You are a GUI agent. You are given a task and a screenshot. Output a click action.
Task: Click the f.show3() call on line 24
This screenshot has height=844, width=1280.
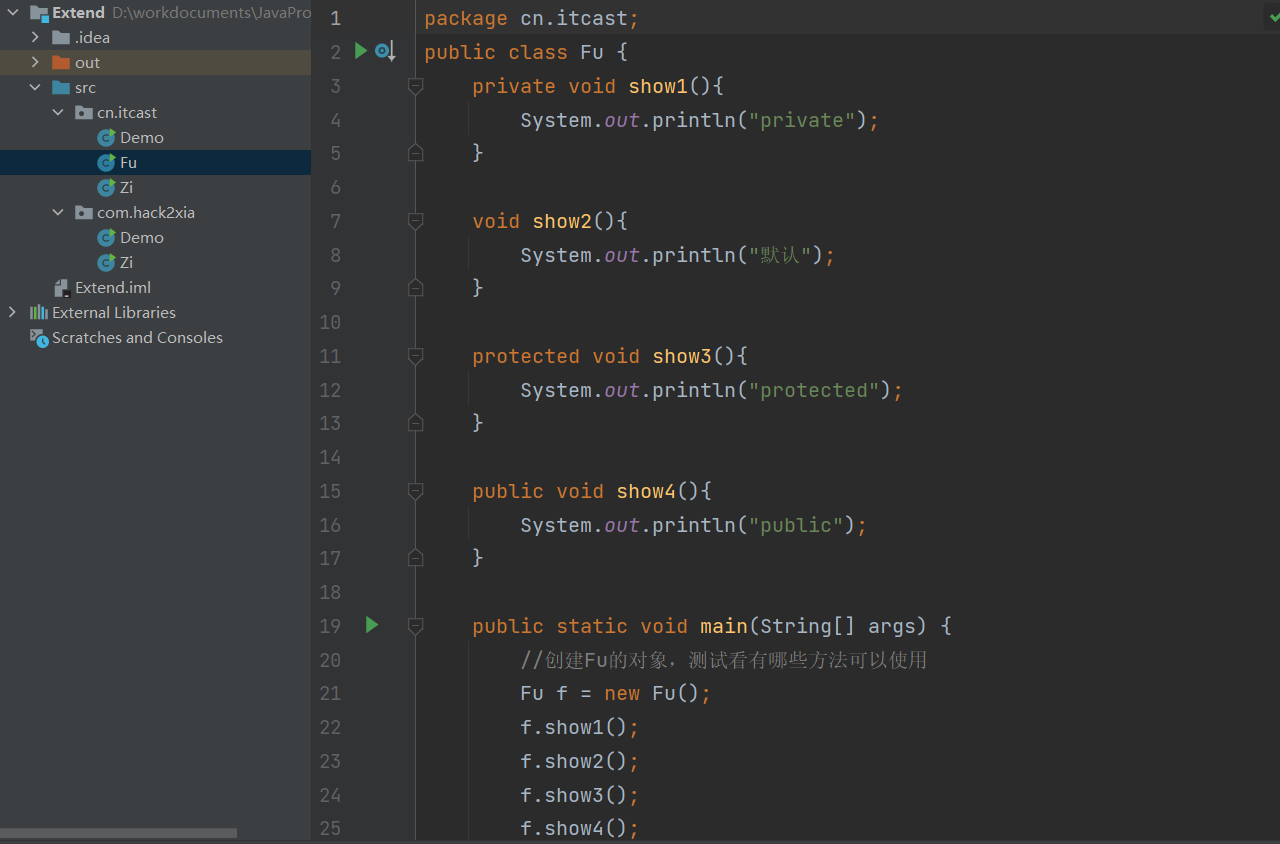coord(580,795)
